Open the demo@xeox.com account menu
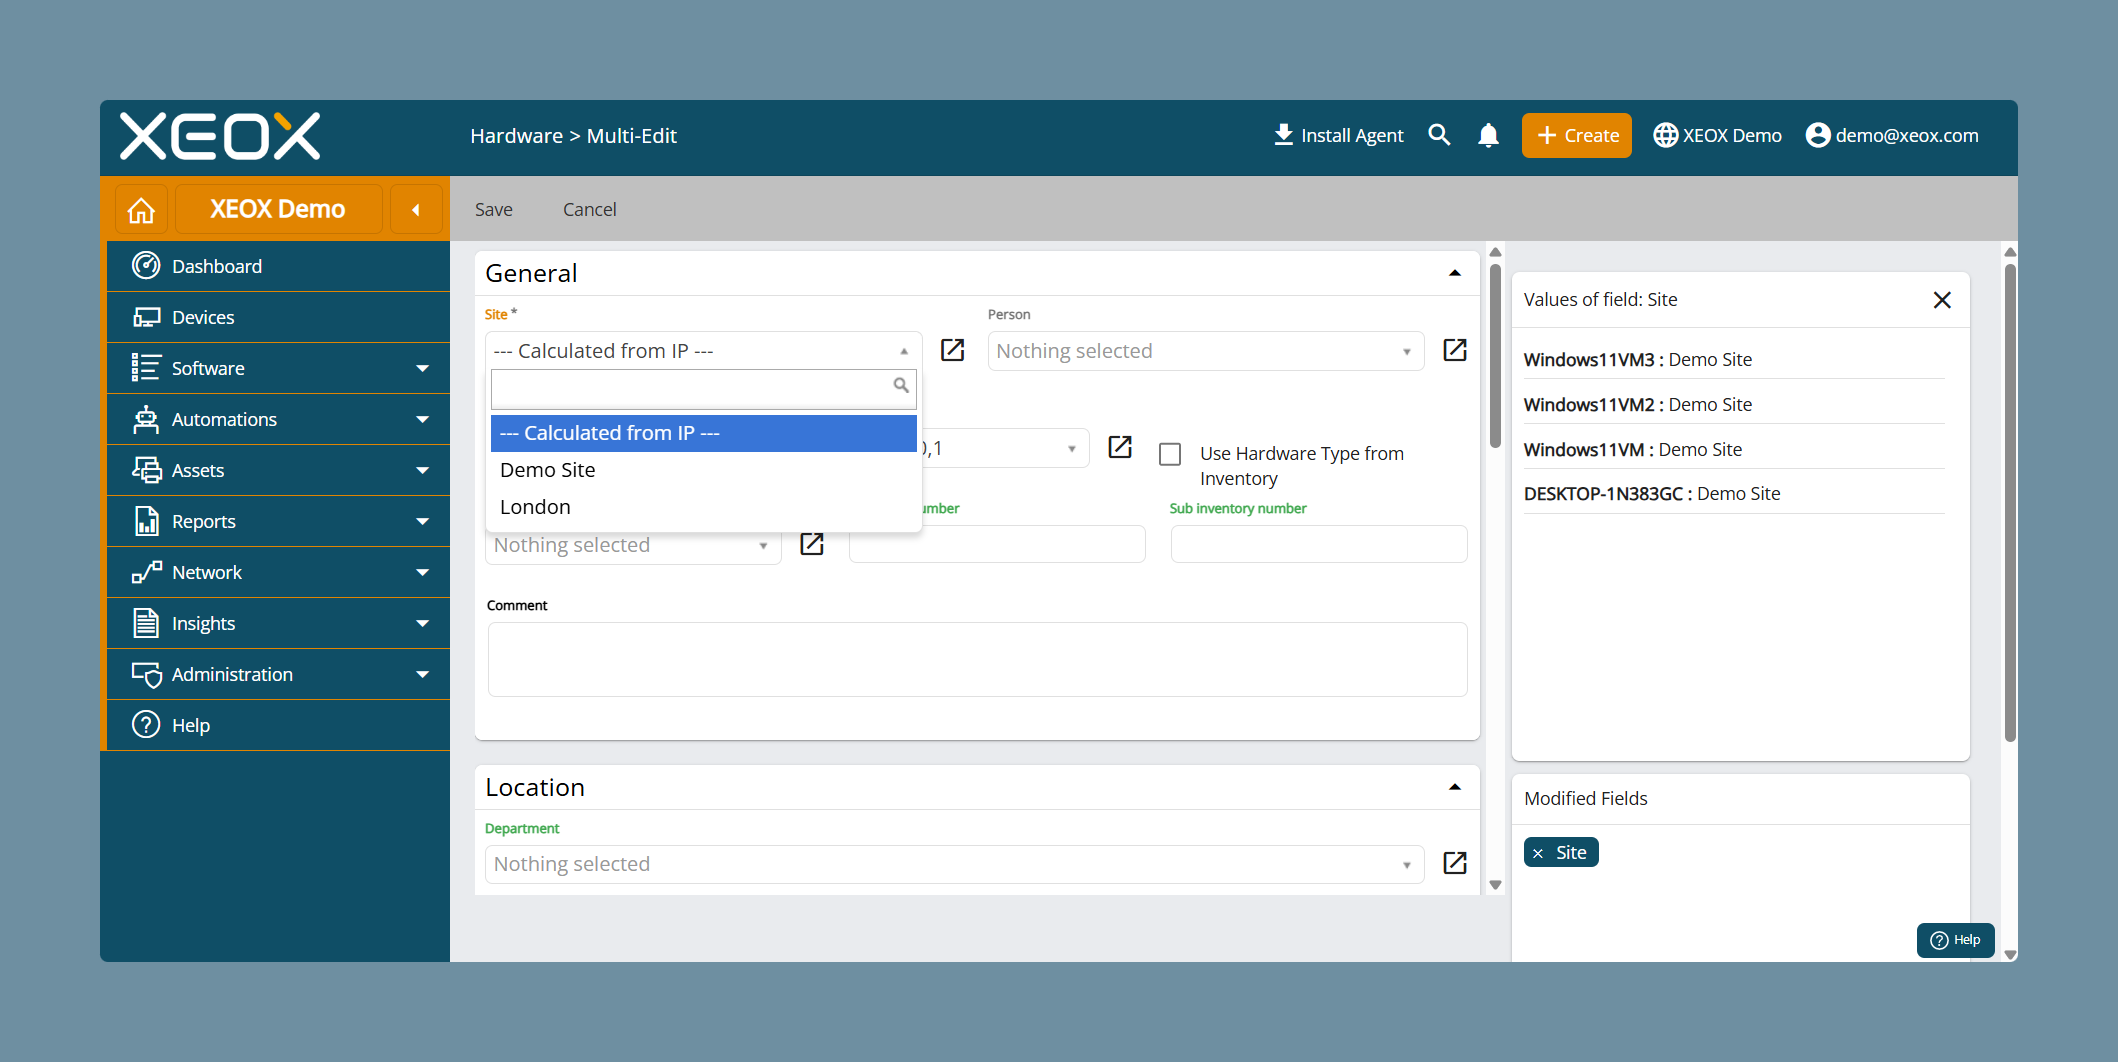 (x=1892, y=135)
